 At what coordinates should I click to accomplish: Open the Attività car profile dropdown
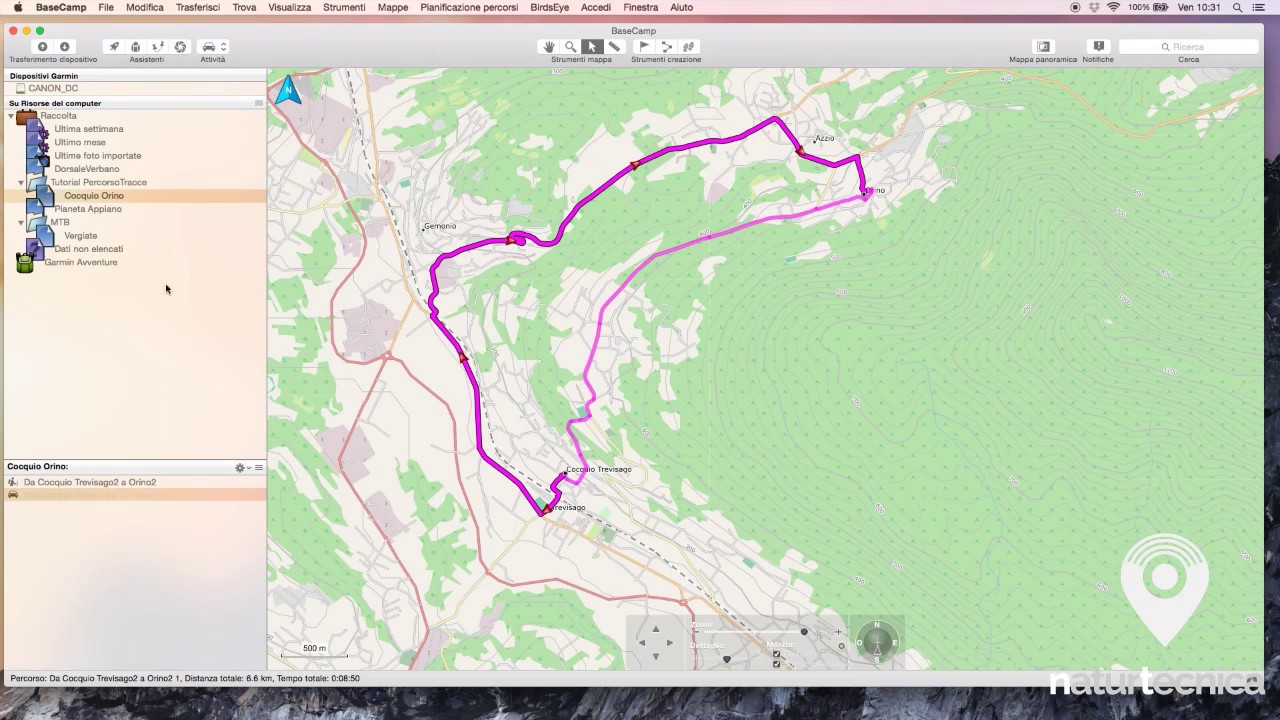tap(213, 46)
